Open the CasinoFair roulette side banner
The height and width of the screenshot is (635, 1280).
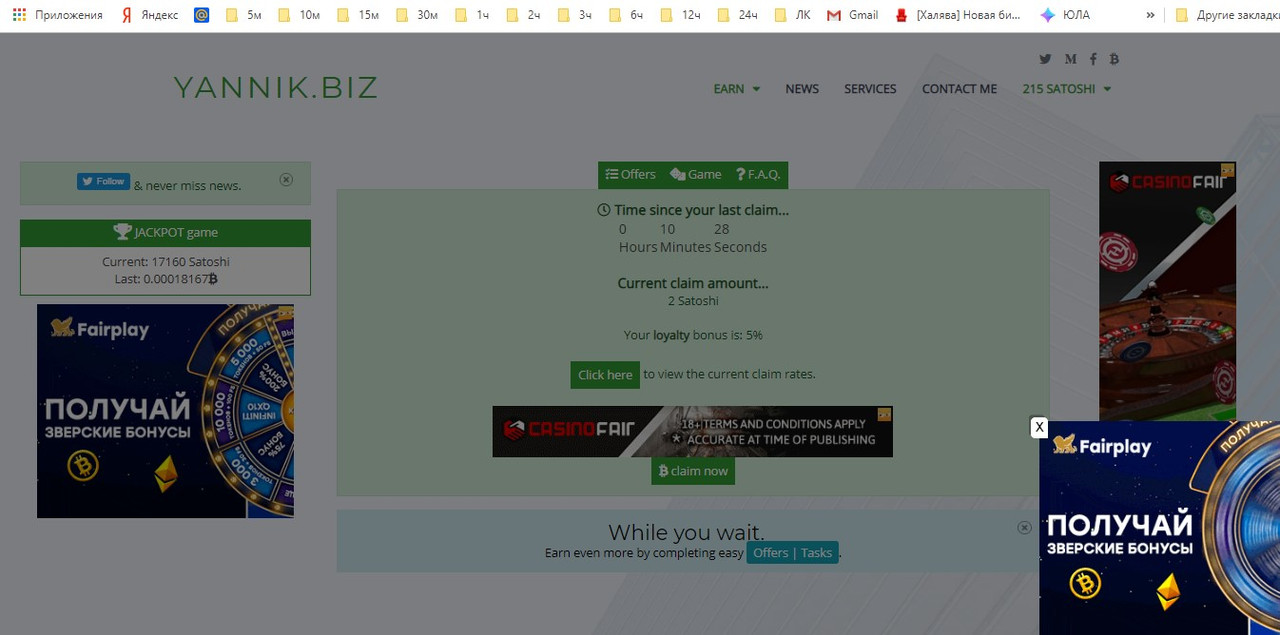pyautogui.click(x=1167, y=291)
